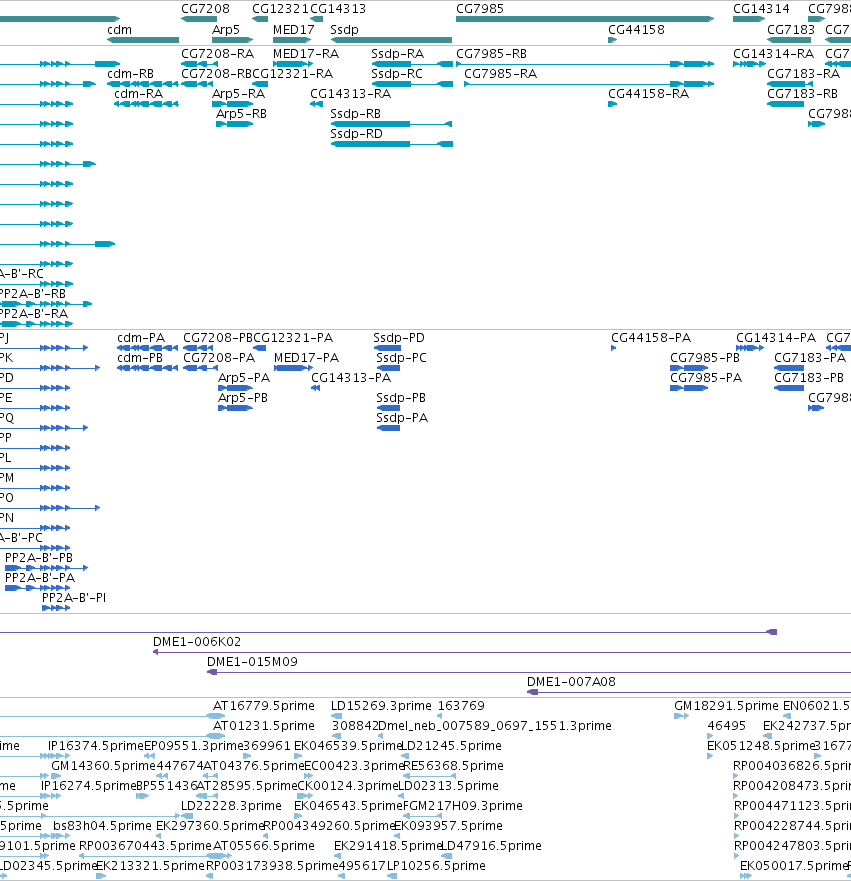Select the CG7183 gene bar
851x881 pixels.
click(789, 40)
